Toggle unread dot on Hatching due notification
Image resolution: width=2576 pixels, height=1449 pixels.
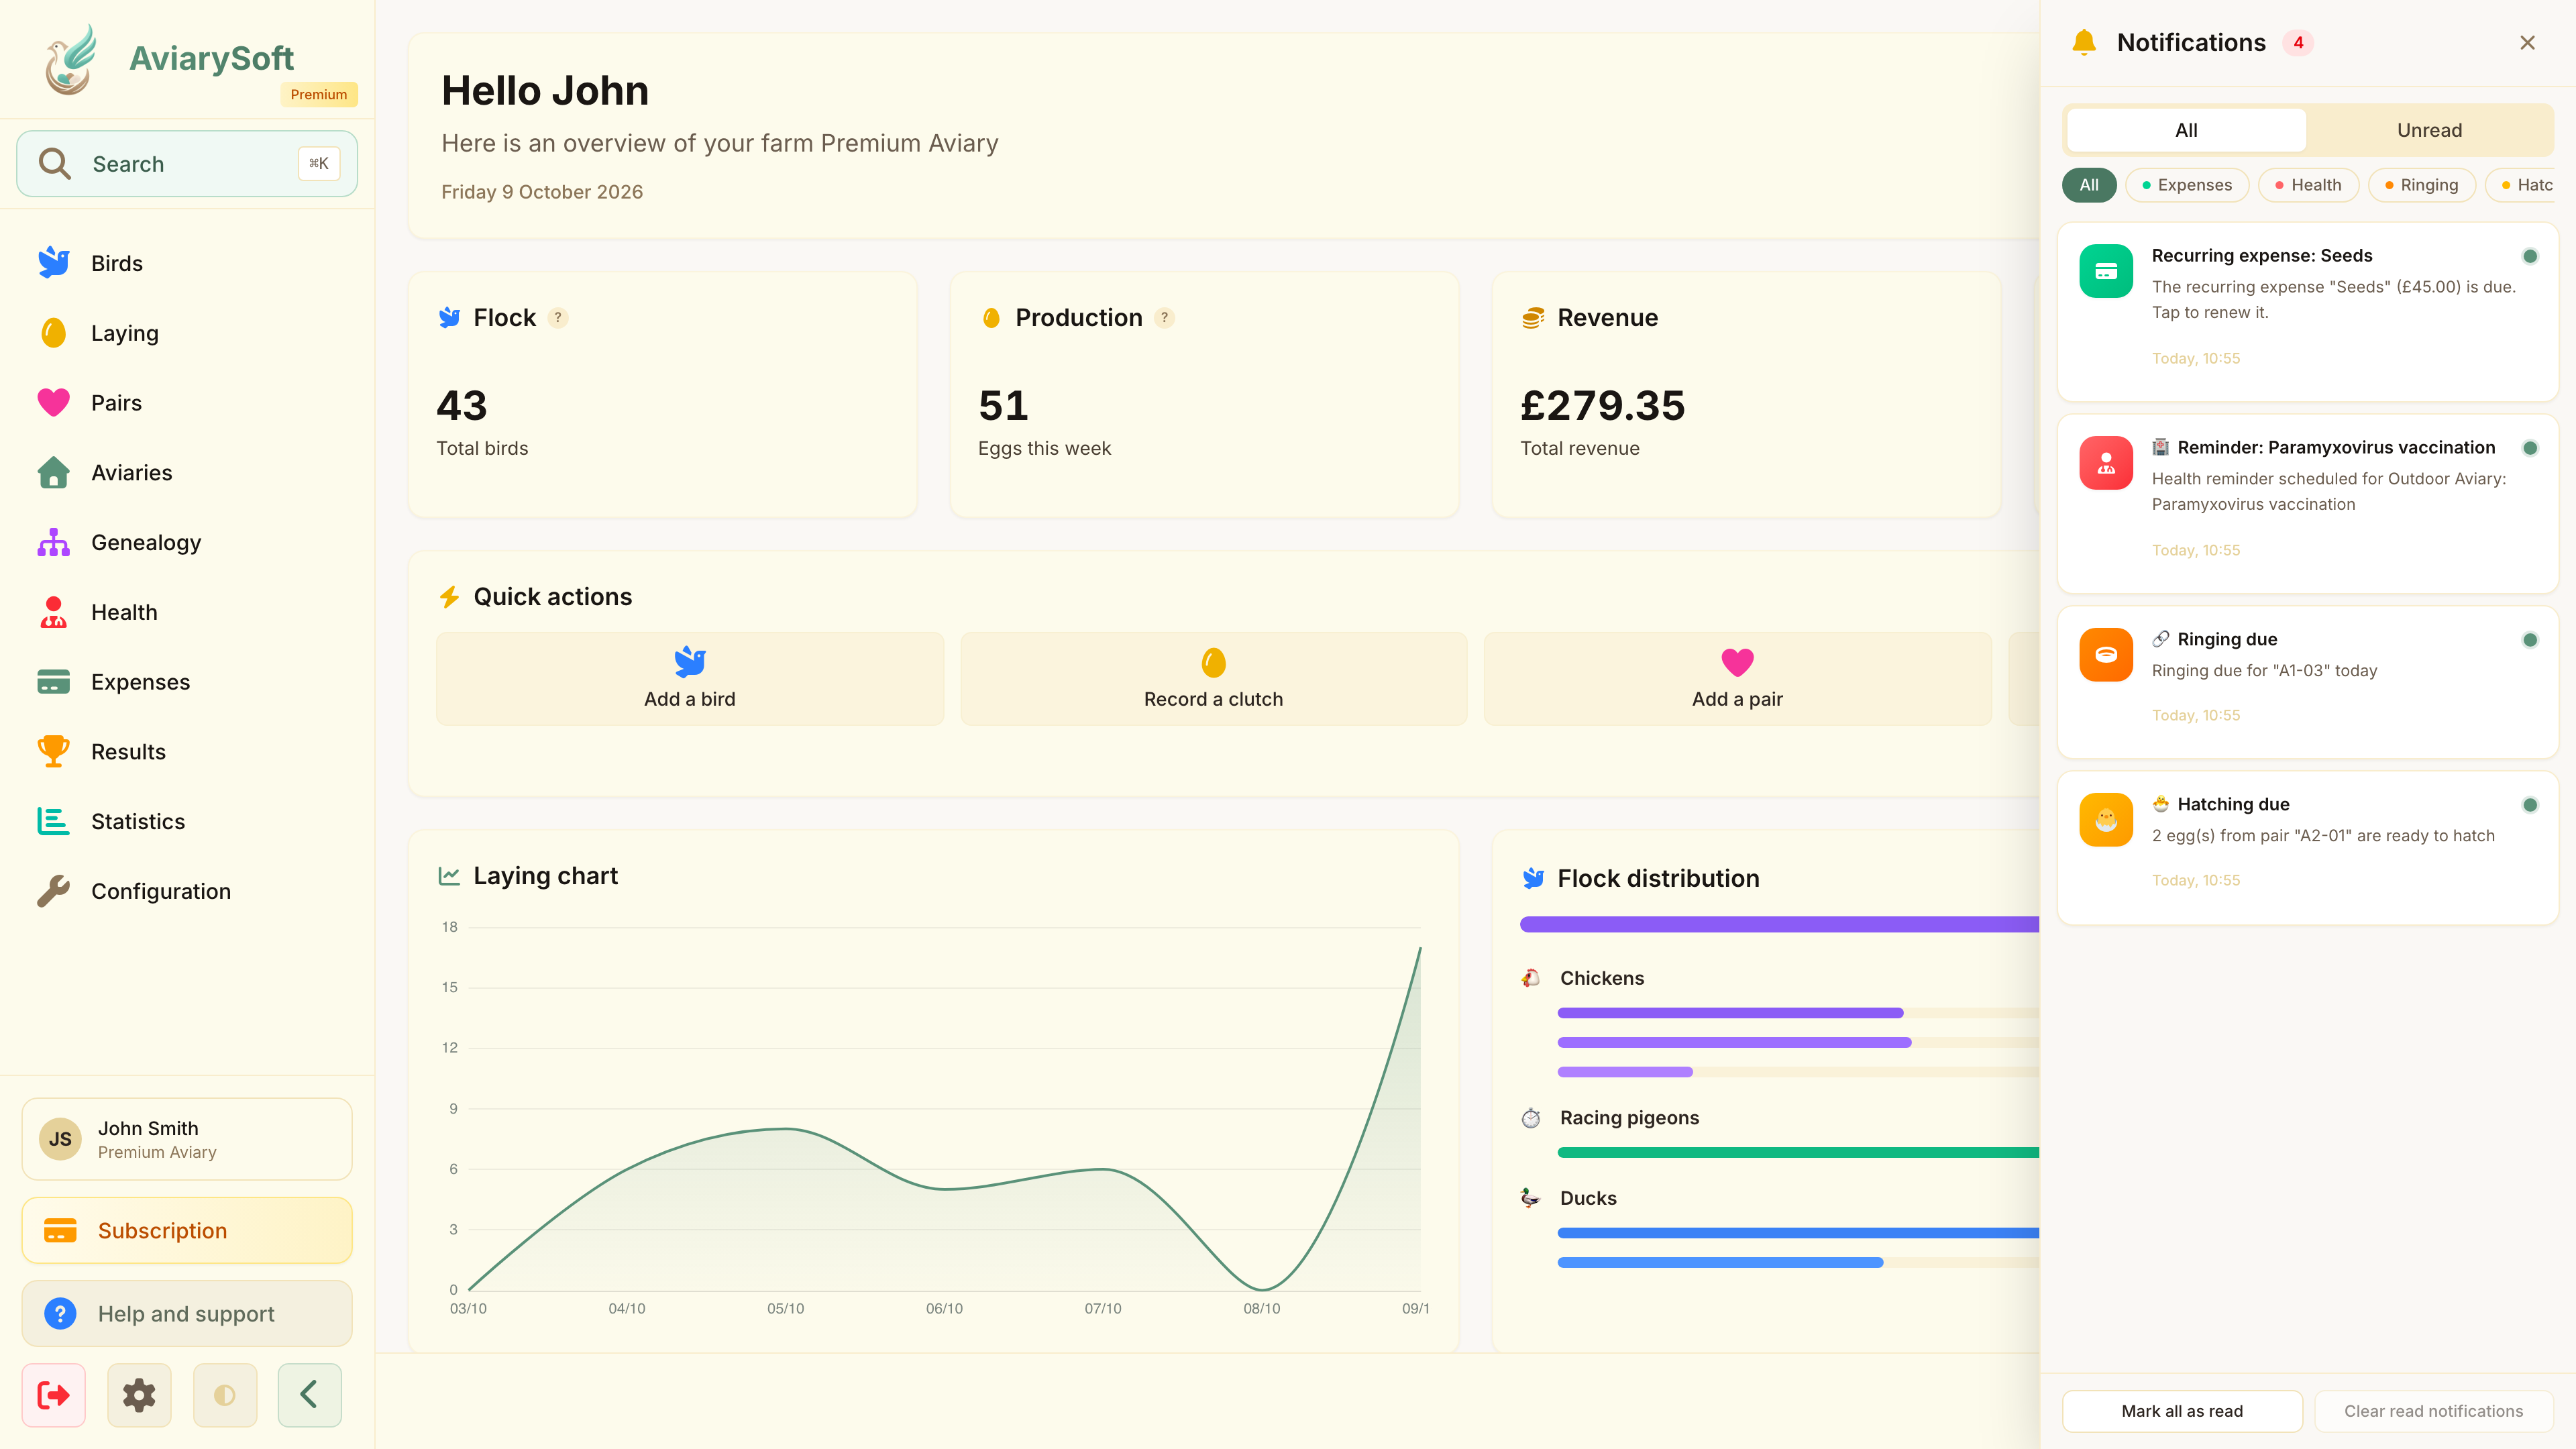tap(2530, 805)
